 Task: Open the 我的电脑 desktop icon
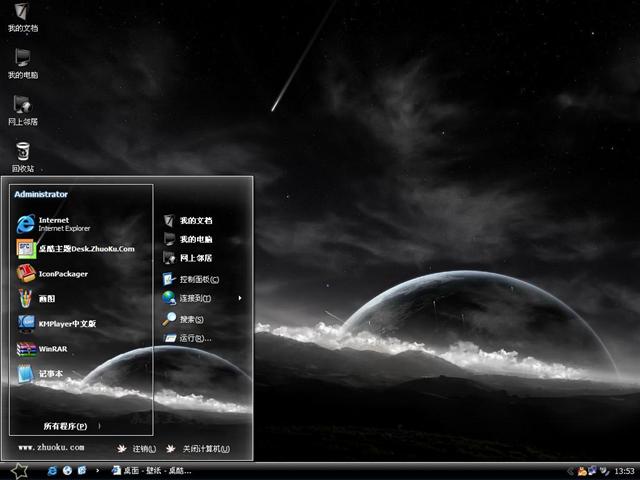[x=22, y=64]
